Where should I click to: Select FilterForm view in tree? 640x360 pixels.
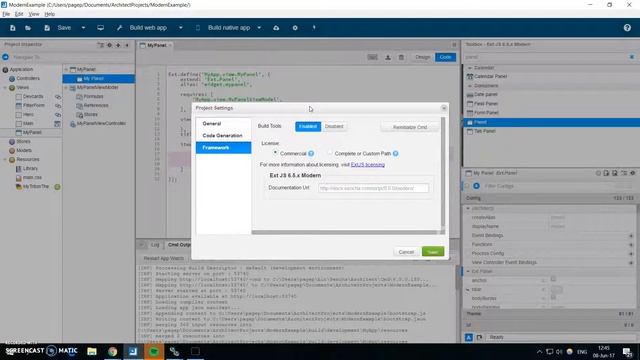(x=34, y=105)
